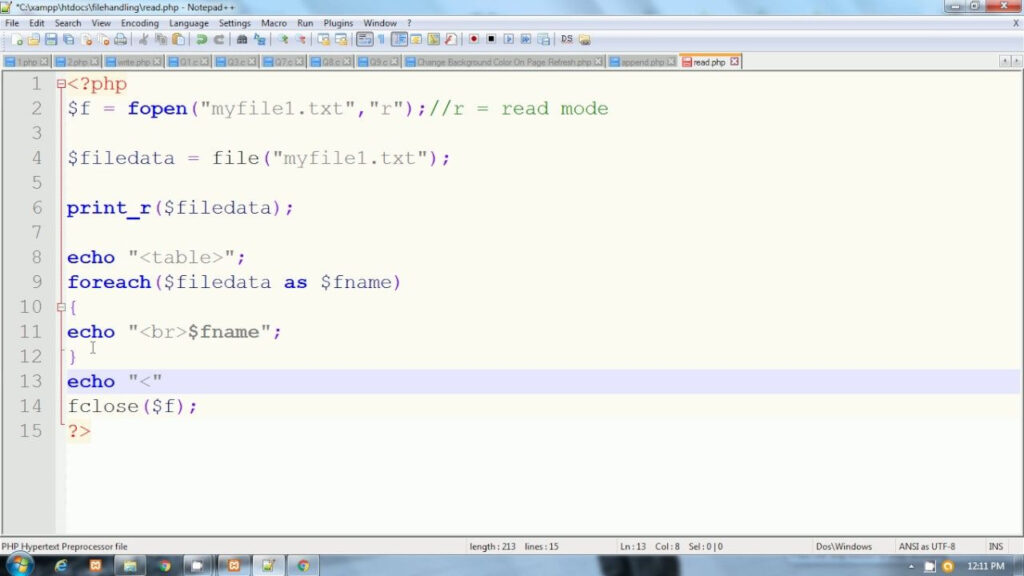1024x576 pixels.
Task: Toggle synchronized vertical scrolling icon
Action: pos(323,40)
